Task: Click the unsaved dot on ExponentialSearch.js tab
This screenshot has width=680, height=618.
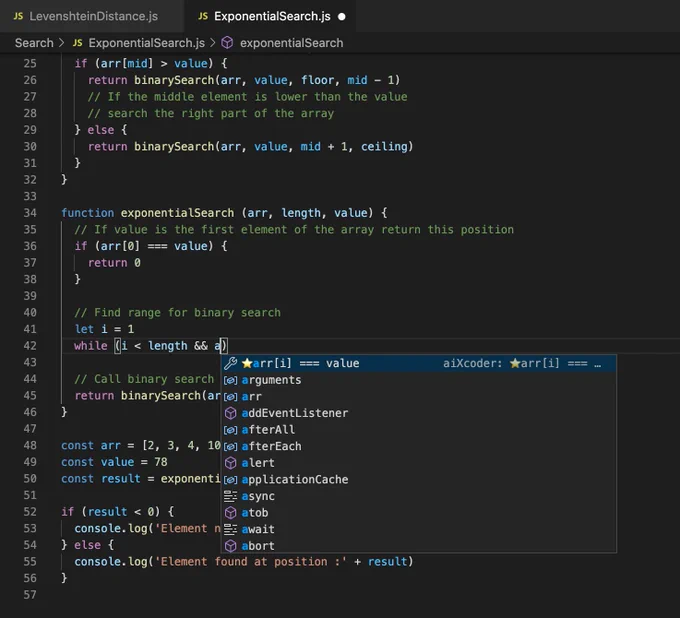Action: [x=342, y=16]
